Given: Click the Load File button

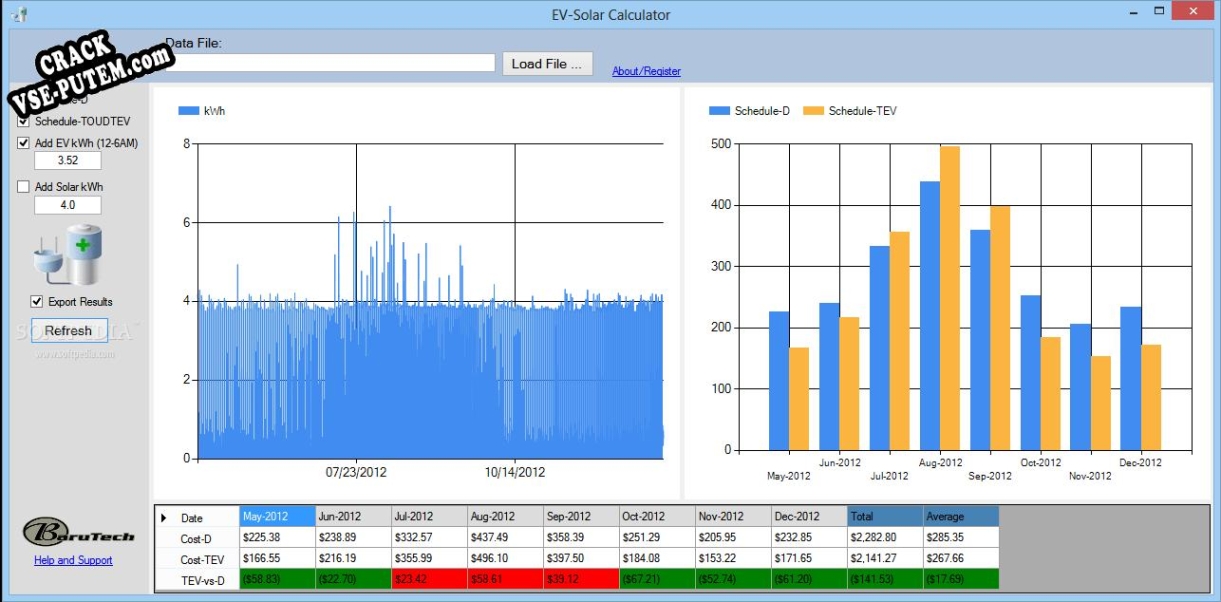Looking at the screenshot, I should [547, 64].
